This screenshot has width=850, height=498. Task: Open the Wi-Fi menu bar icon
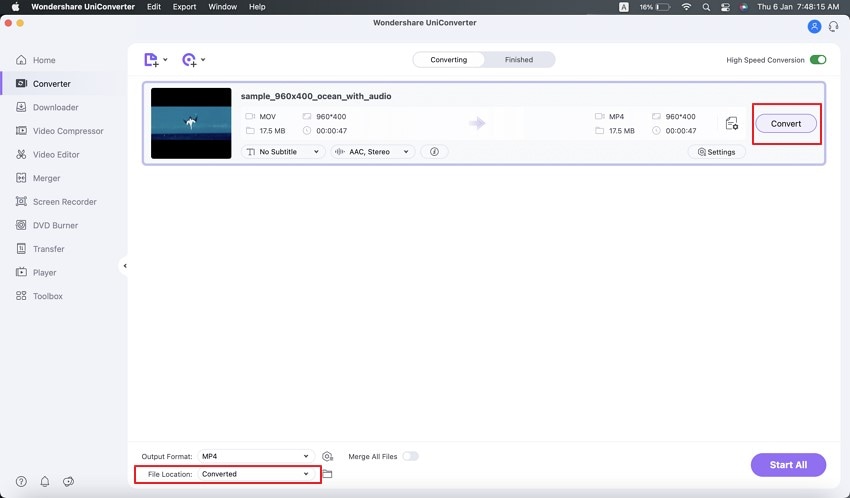(686, 7)
